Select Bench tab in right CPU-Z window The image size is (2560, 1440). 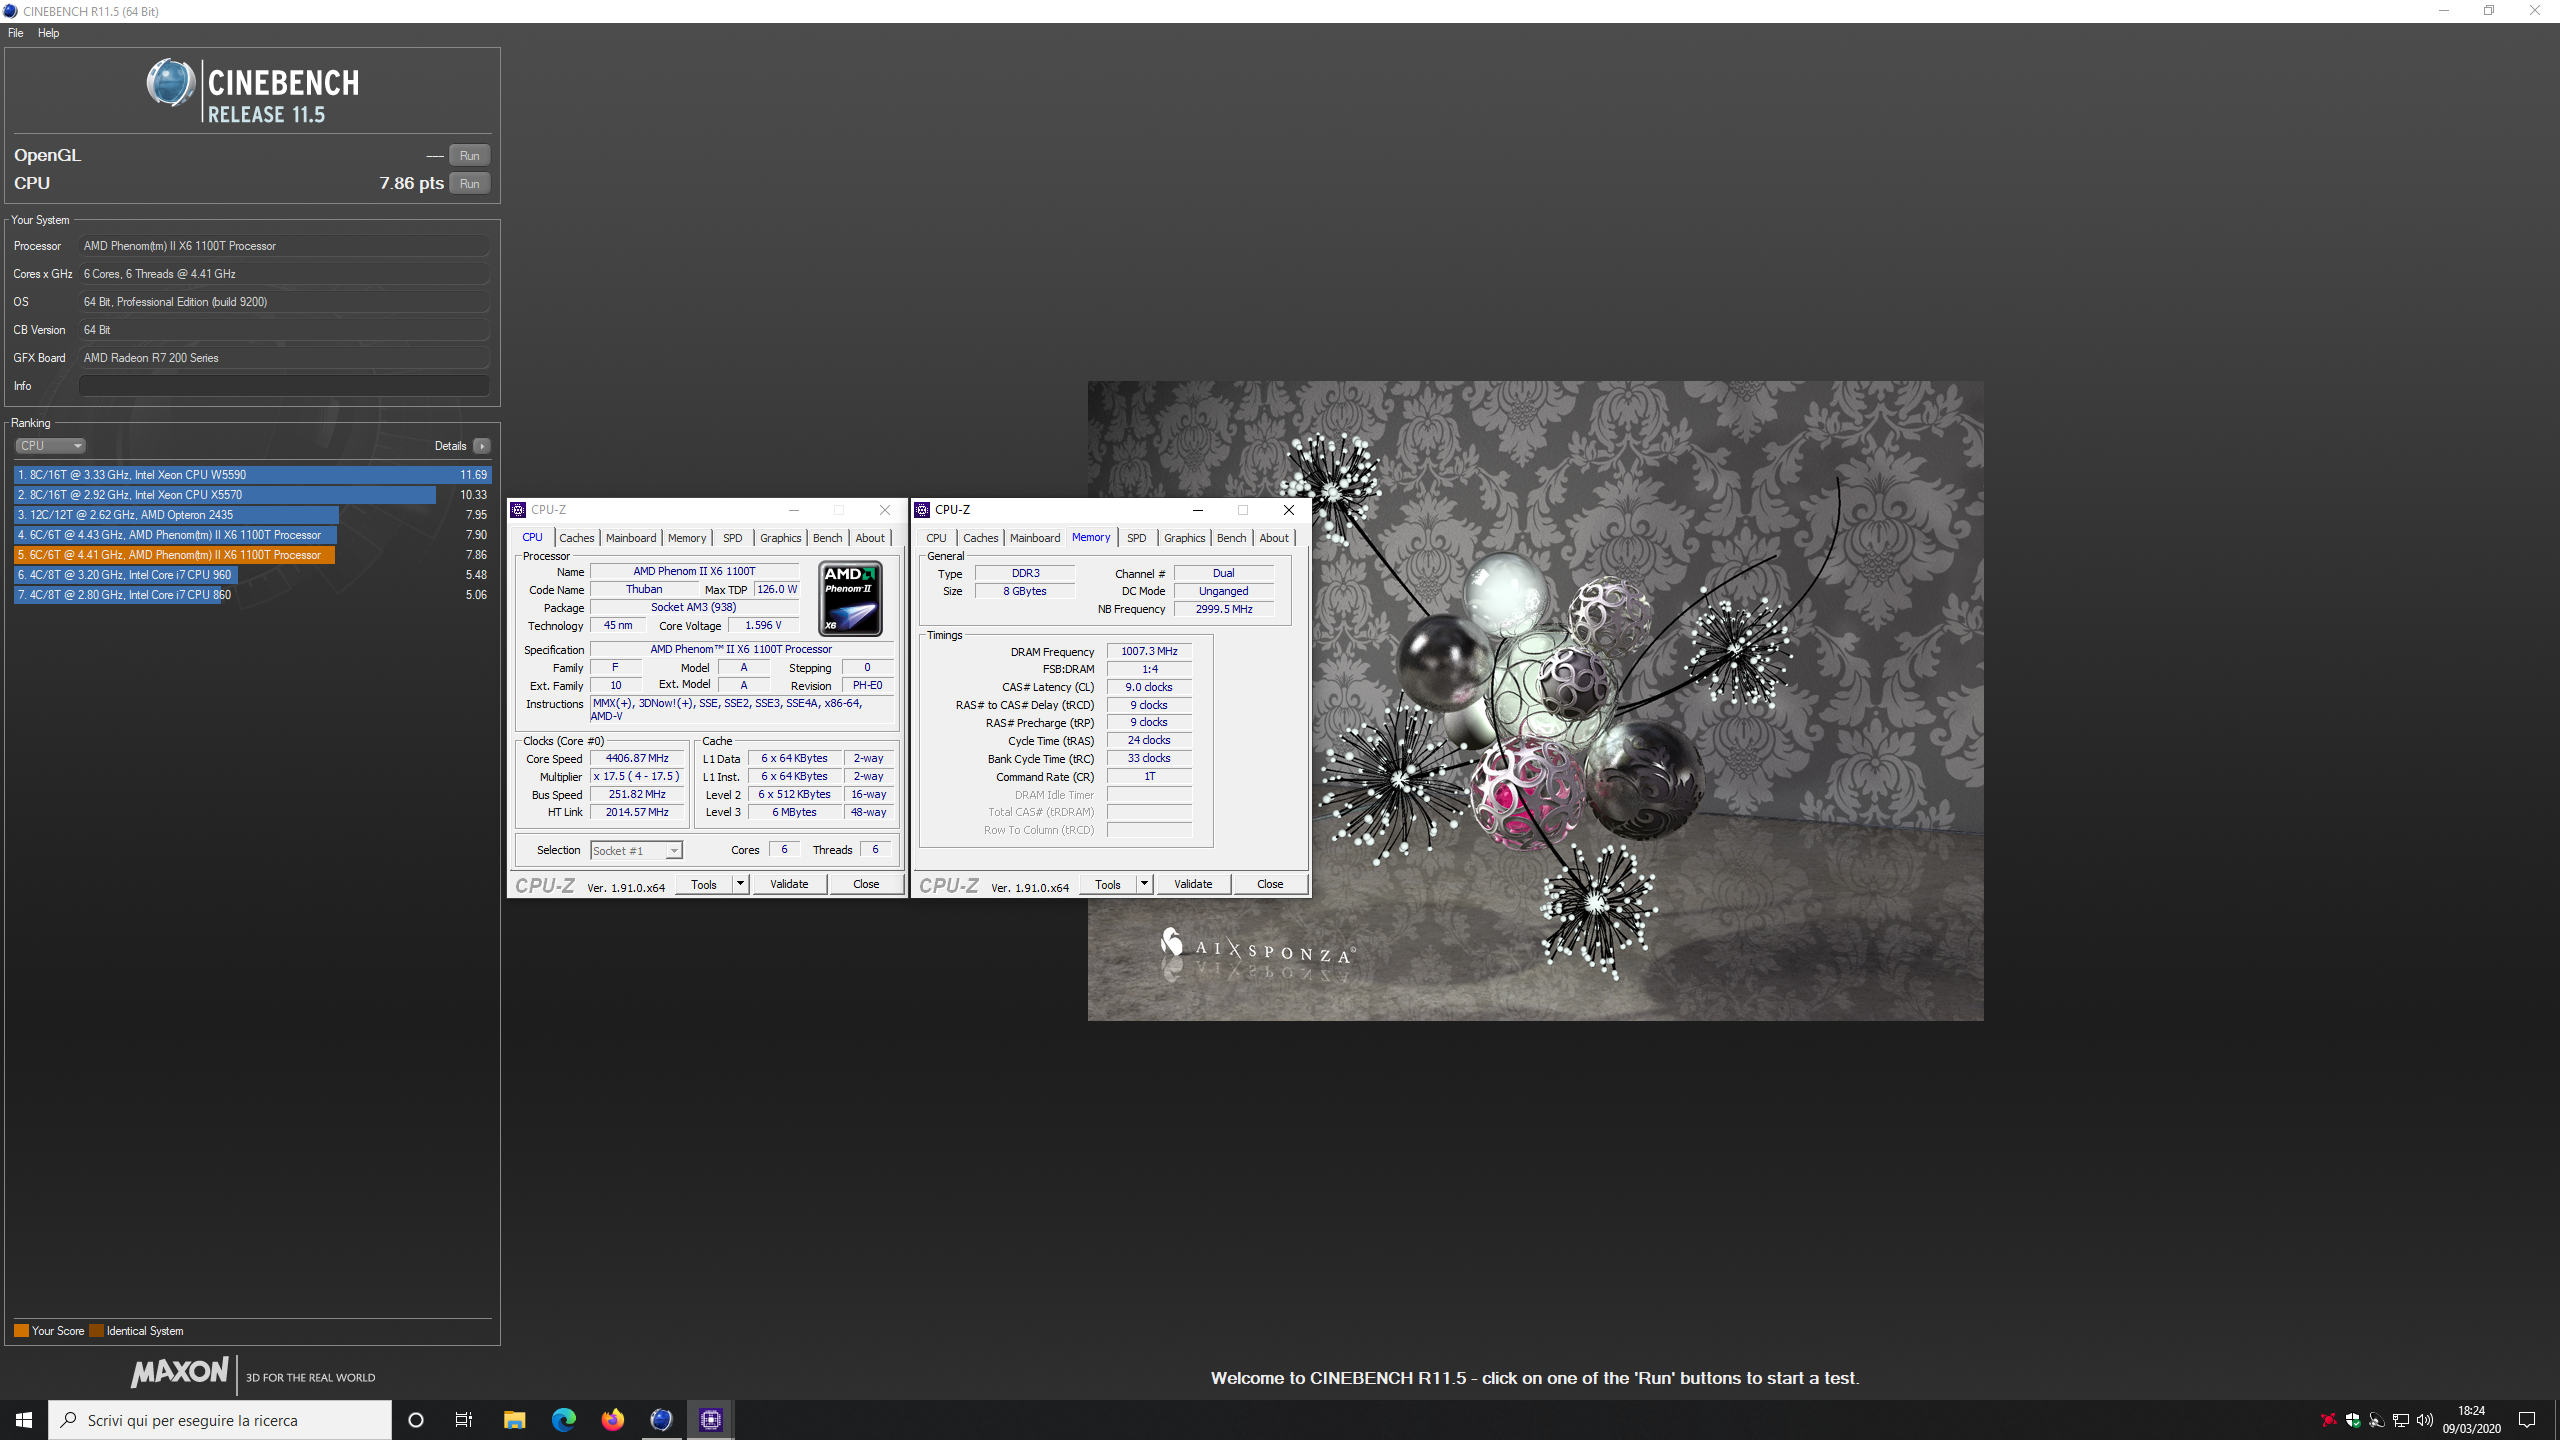pyautogui.click(x=1231, y=538)
